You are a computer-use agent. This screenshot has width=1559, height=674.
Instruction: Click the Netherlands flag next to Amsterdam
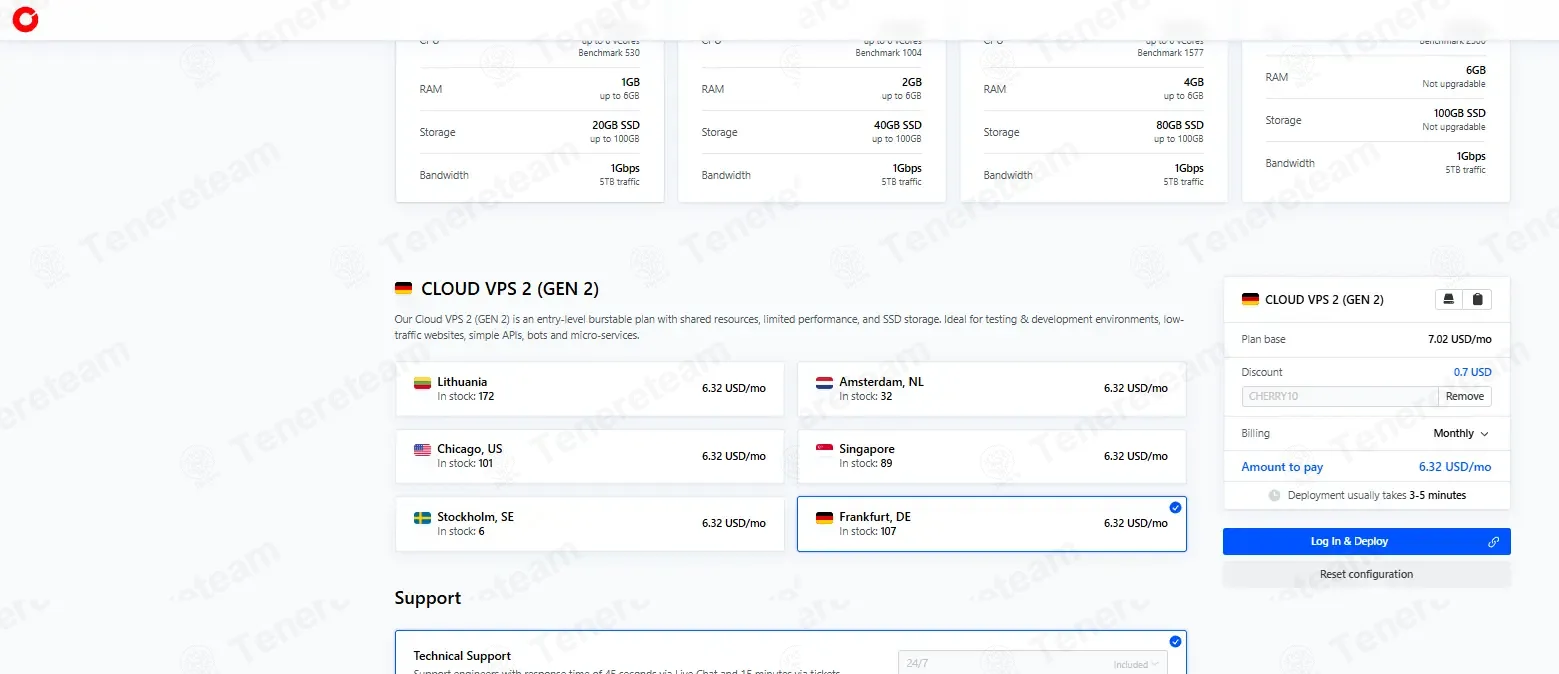(824, 383)
